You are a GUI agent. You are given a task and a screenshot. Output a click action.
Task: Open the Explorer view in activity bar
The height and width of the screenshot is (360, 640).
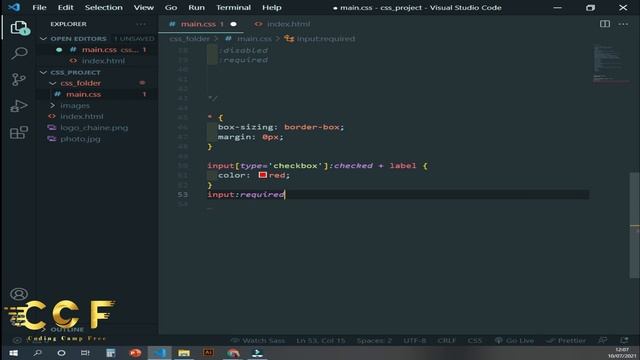[x=19, y=28]
